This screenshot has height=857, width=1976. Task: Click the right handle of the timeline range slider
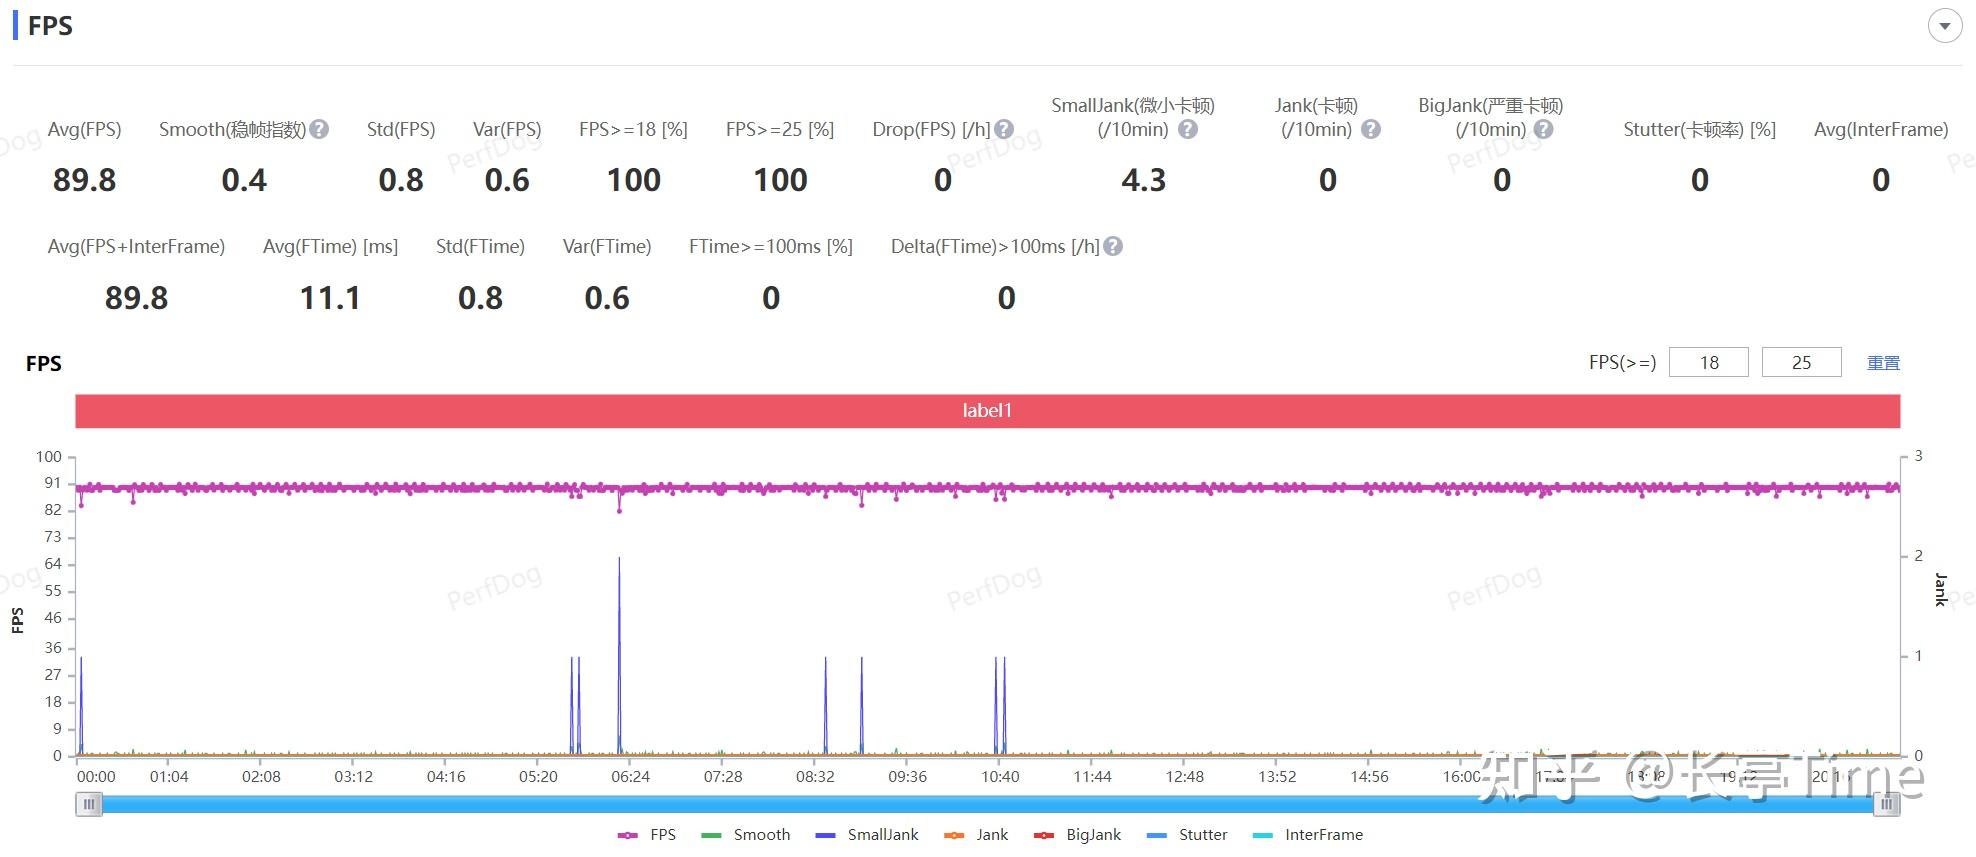[1887, 804]
